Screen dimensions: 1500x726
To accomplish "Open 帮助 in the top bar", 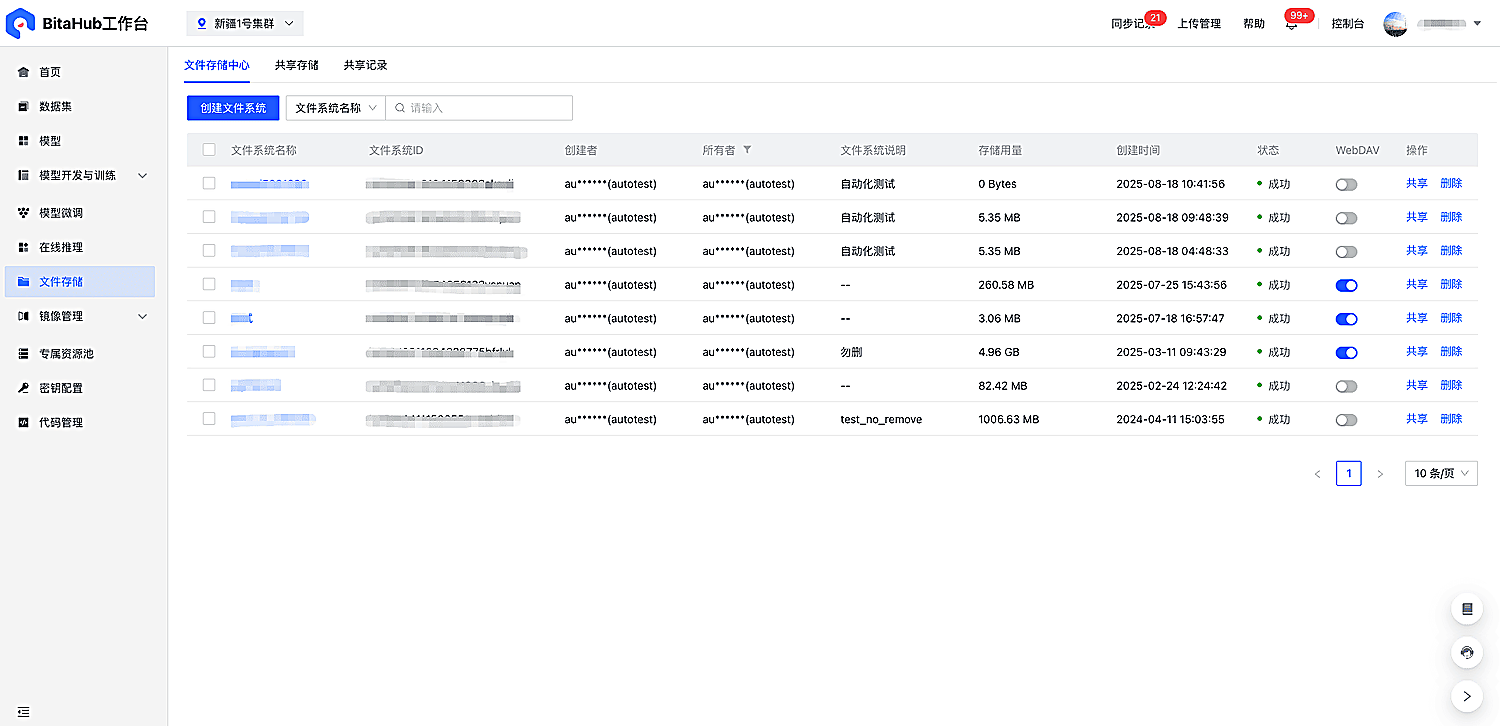I will tap(1254, 24).
